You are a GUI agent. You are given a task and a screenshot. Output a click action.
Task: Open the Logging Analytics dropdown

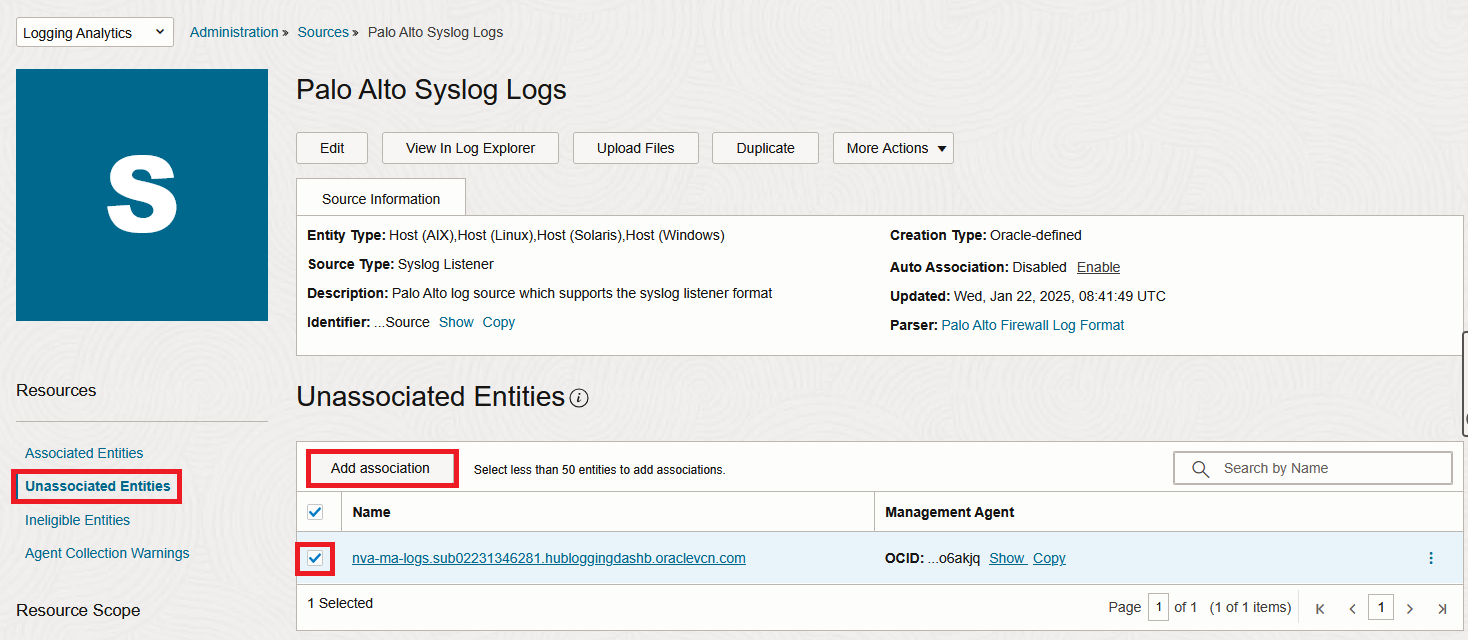pos(95,33)
